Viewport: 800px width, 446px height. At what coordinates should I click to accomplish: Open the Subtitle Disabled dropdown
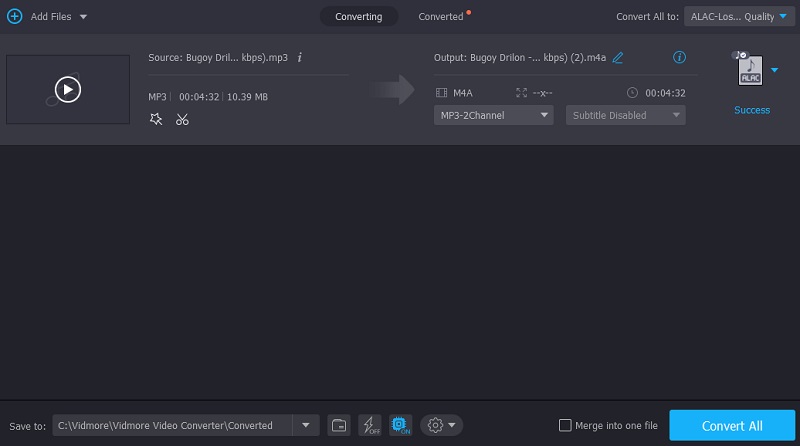tap(625, 115)
